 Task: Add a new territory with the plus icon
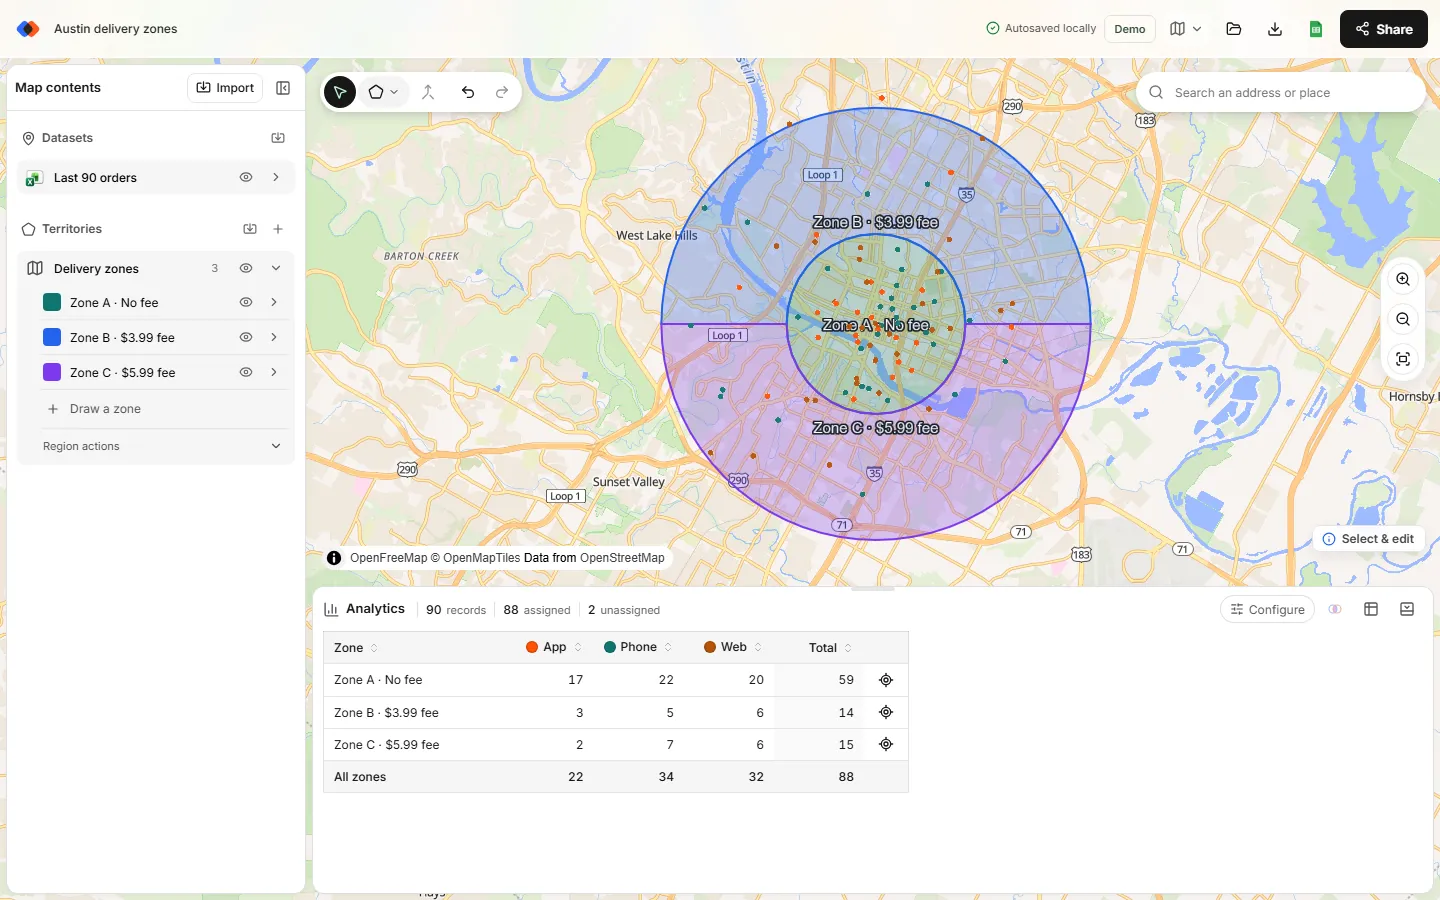[x=278, y=229]
